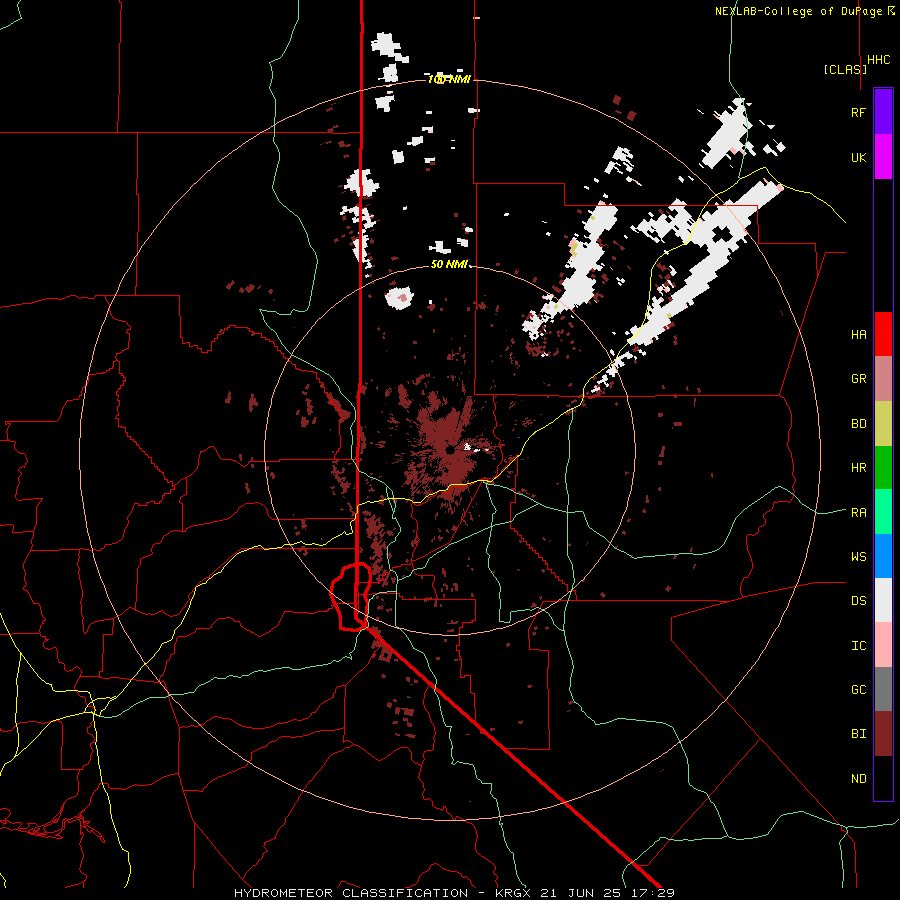Viewport: 900px width, 900px height.
Task: Click the 100 NMI range ring label
Action: point(449,79)
